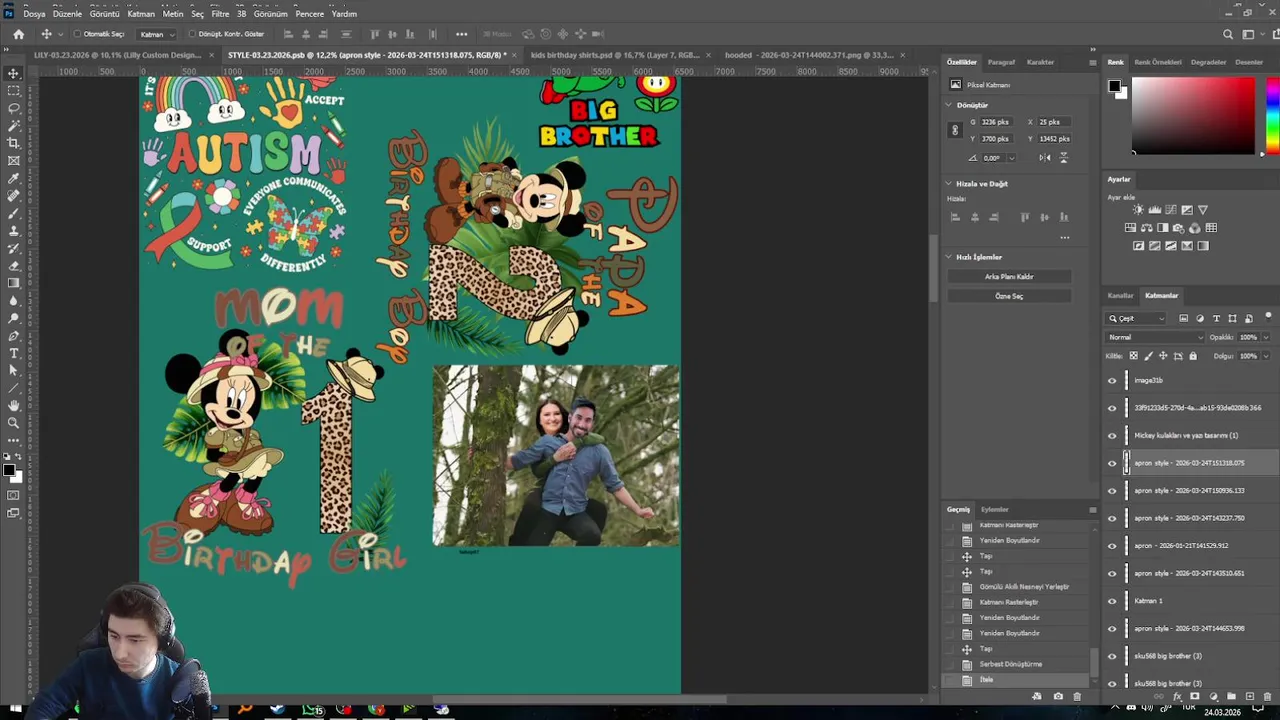This screenshot has width=1280, height=720.
Task: Filter layers by pixel layer icon
Action: point(1184,318)
